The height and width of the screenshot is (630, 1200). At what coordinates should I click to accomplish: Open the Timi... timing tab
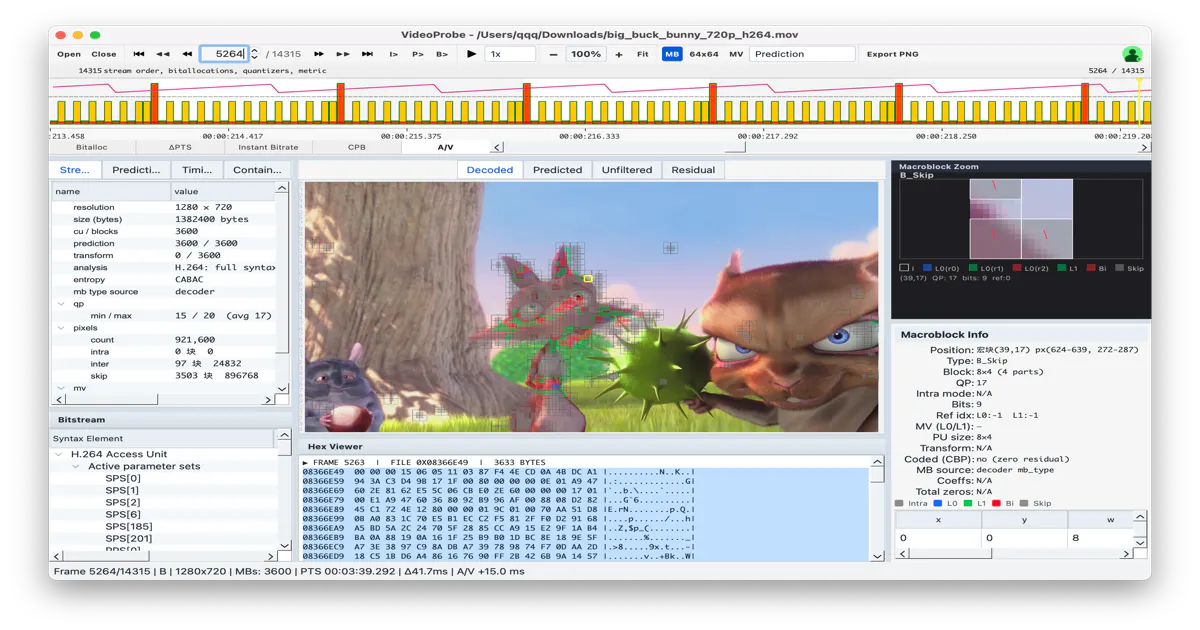point(197,170)
